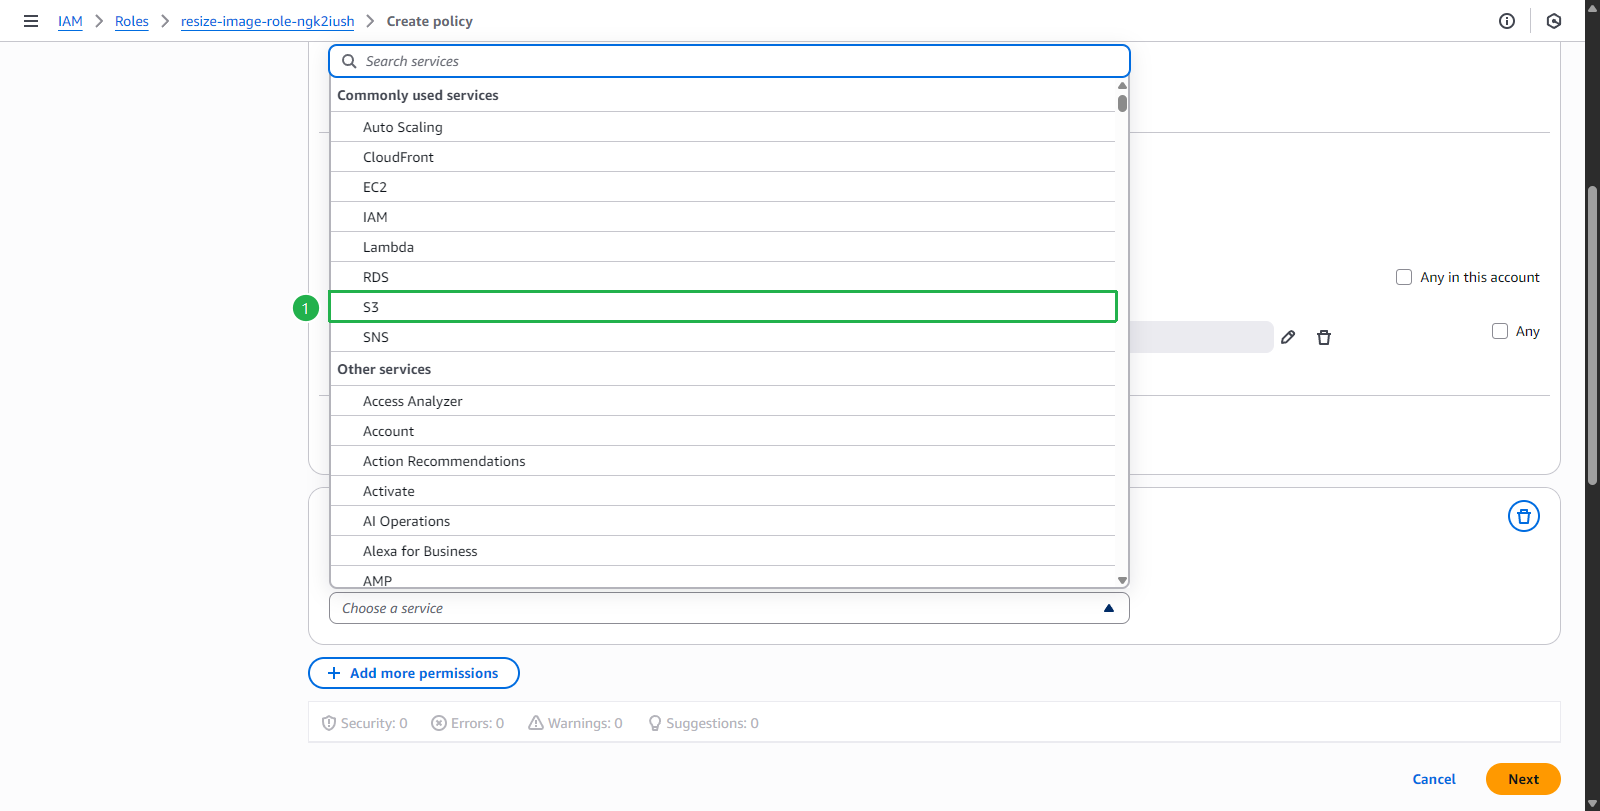Click the page vertical scrollbar
Screen dimensions: 1600x811
[x=1592, y=335]
